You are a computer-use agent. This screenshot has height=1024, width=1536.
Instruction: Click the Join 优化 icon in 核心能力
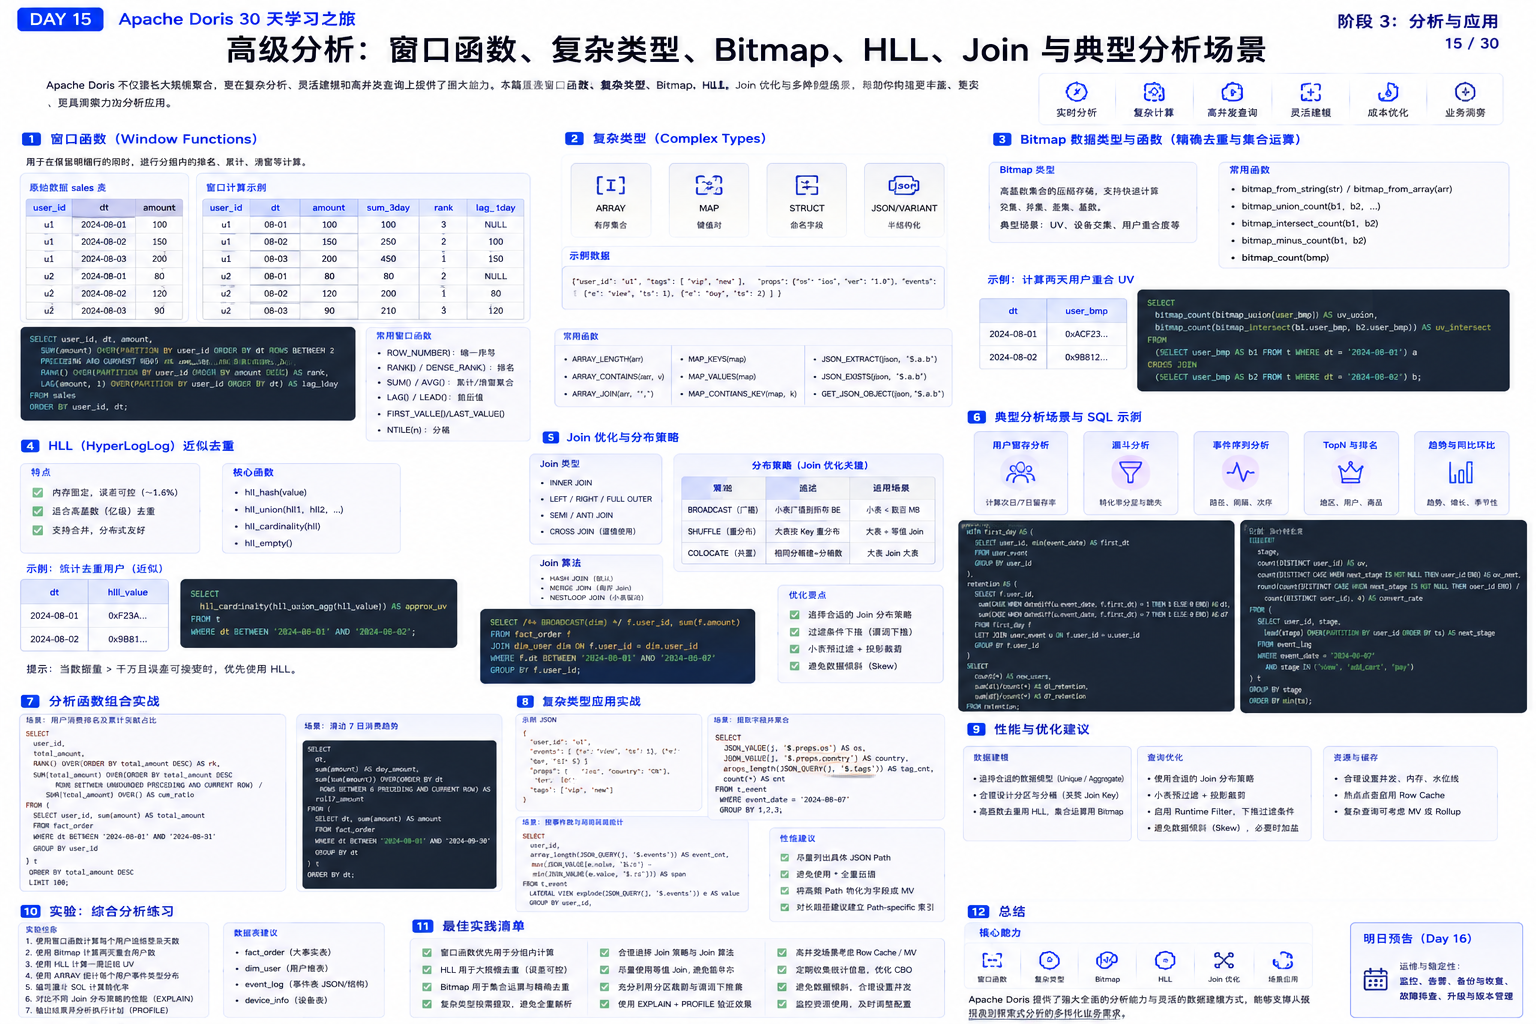pos(1224,961)
